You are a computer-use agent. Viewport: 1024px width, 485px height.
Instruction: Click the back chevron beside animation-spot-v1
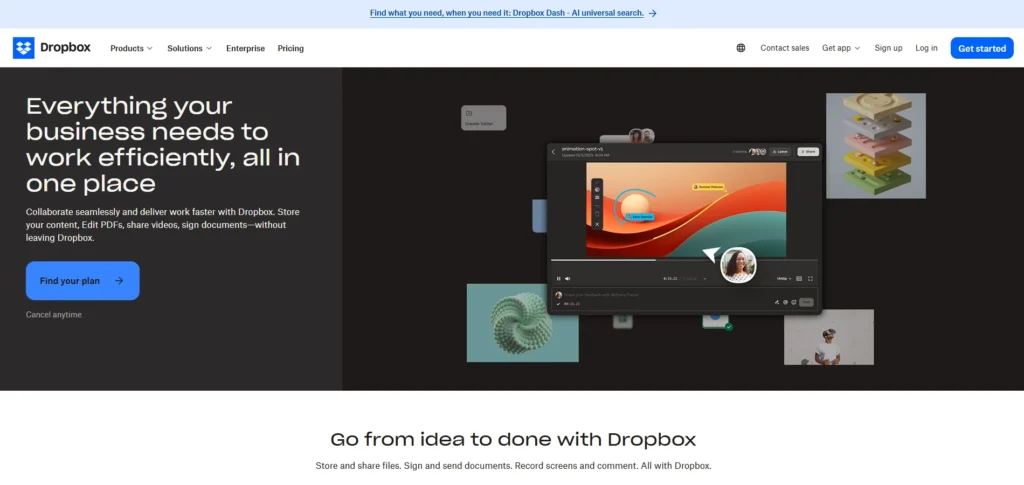[x=553, y=152]
